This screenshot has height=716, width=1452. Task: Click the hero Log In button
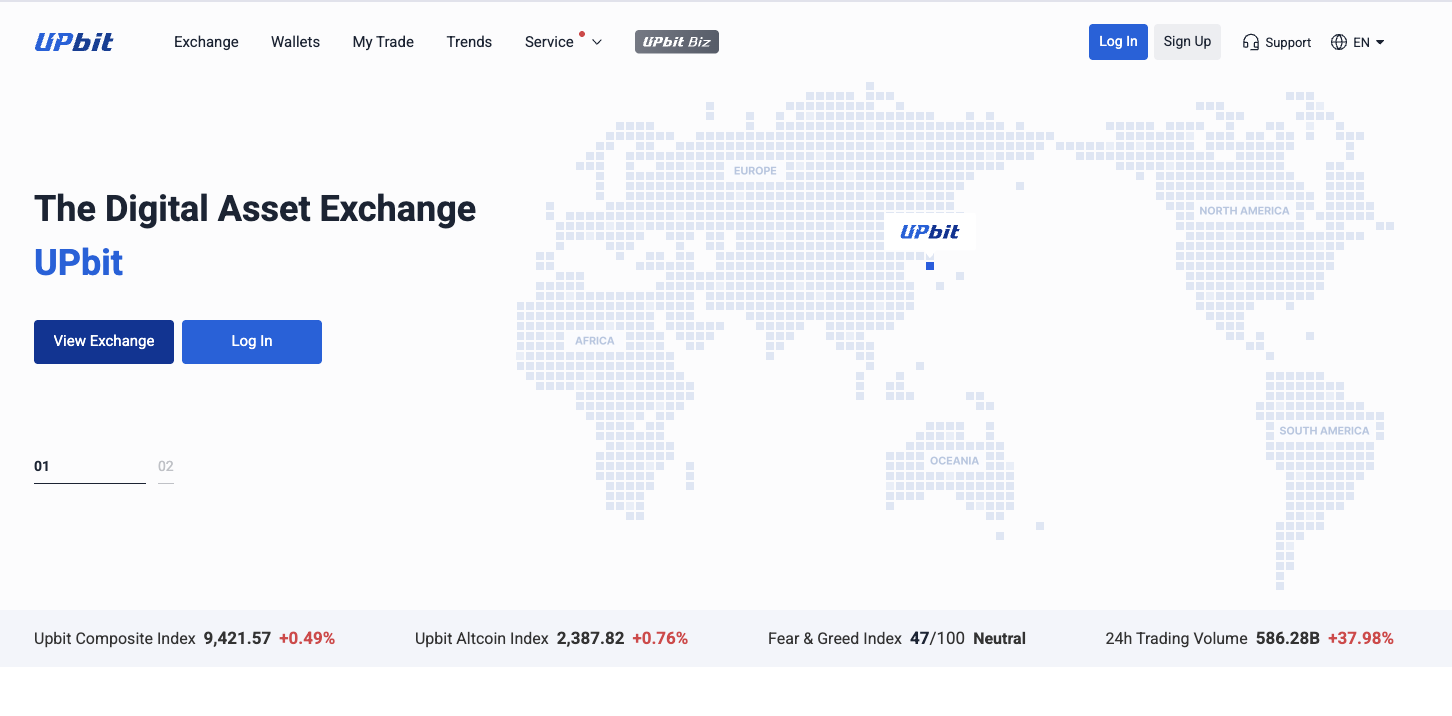coord(252,342)
